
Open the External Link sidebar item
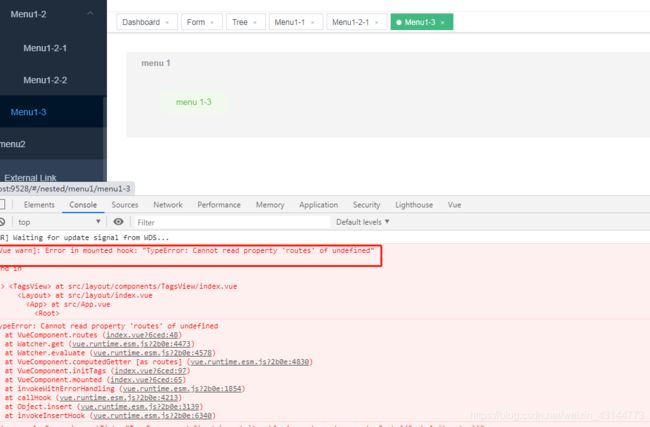[30, 178]
